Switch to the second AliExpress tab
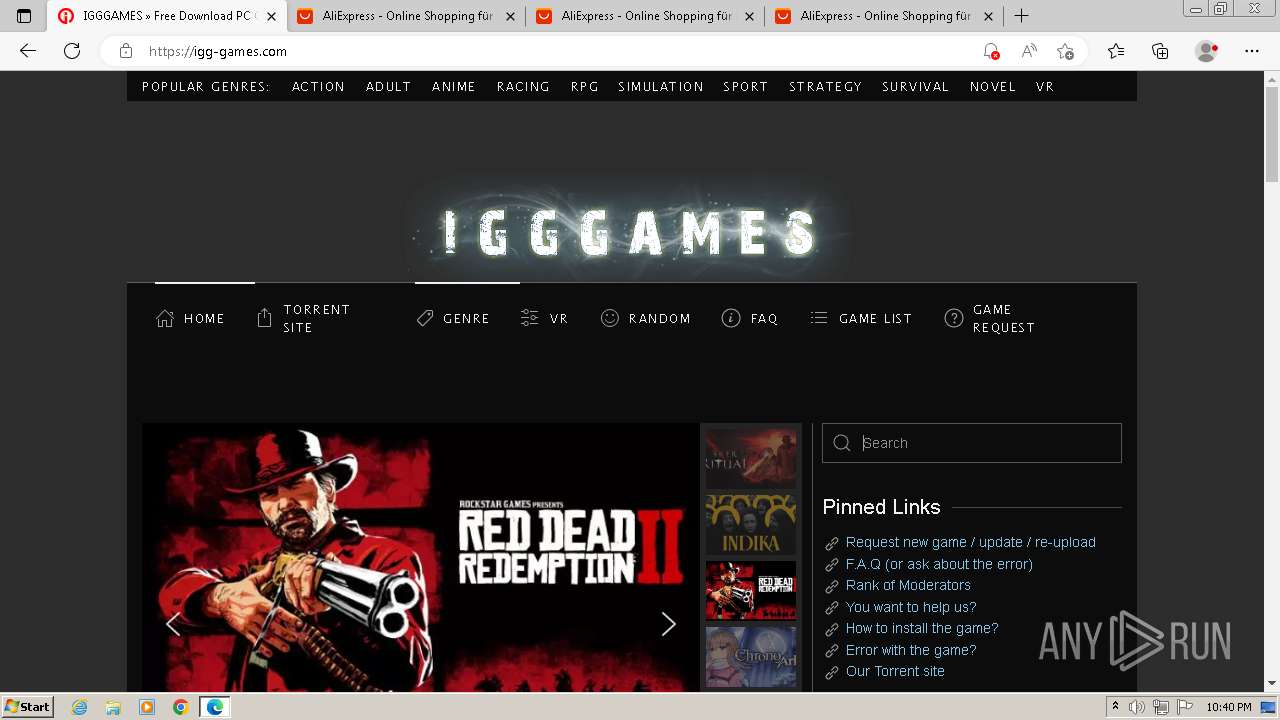 646,16
